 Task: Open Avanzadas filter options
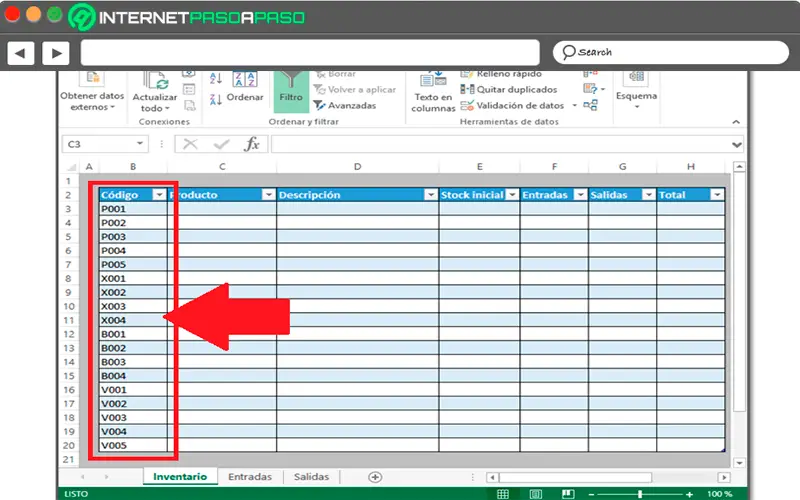tap(345, 106)
